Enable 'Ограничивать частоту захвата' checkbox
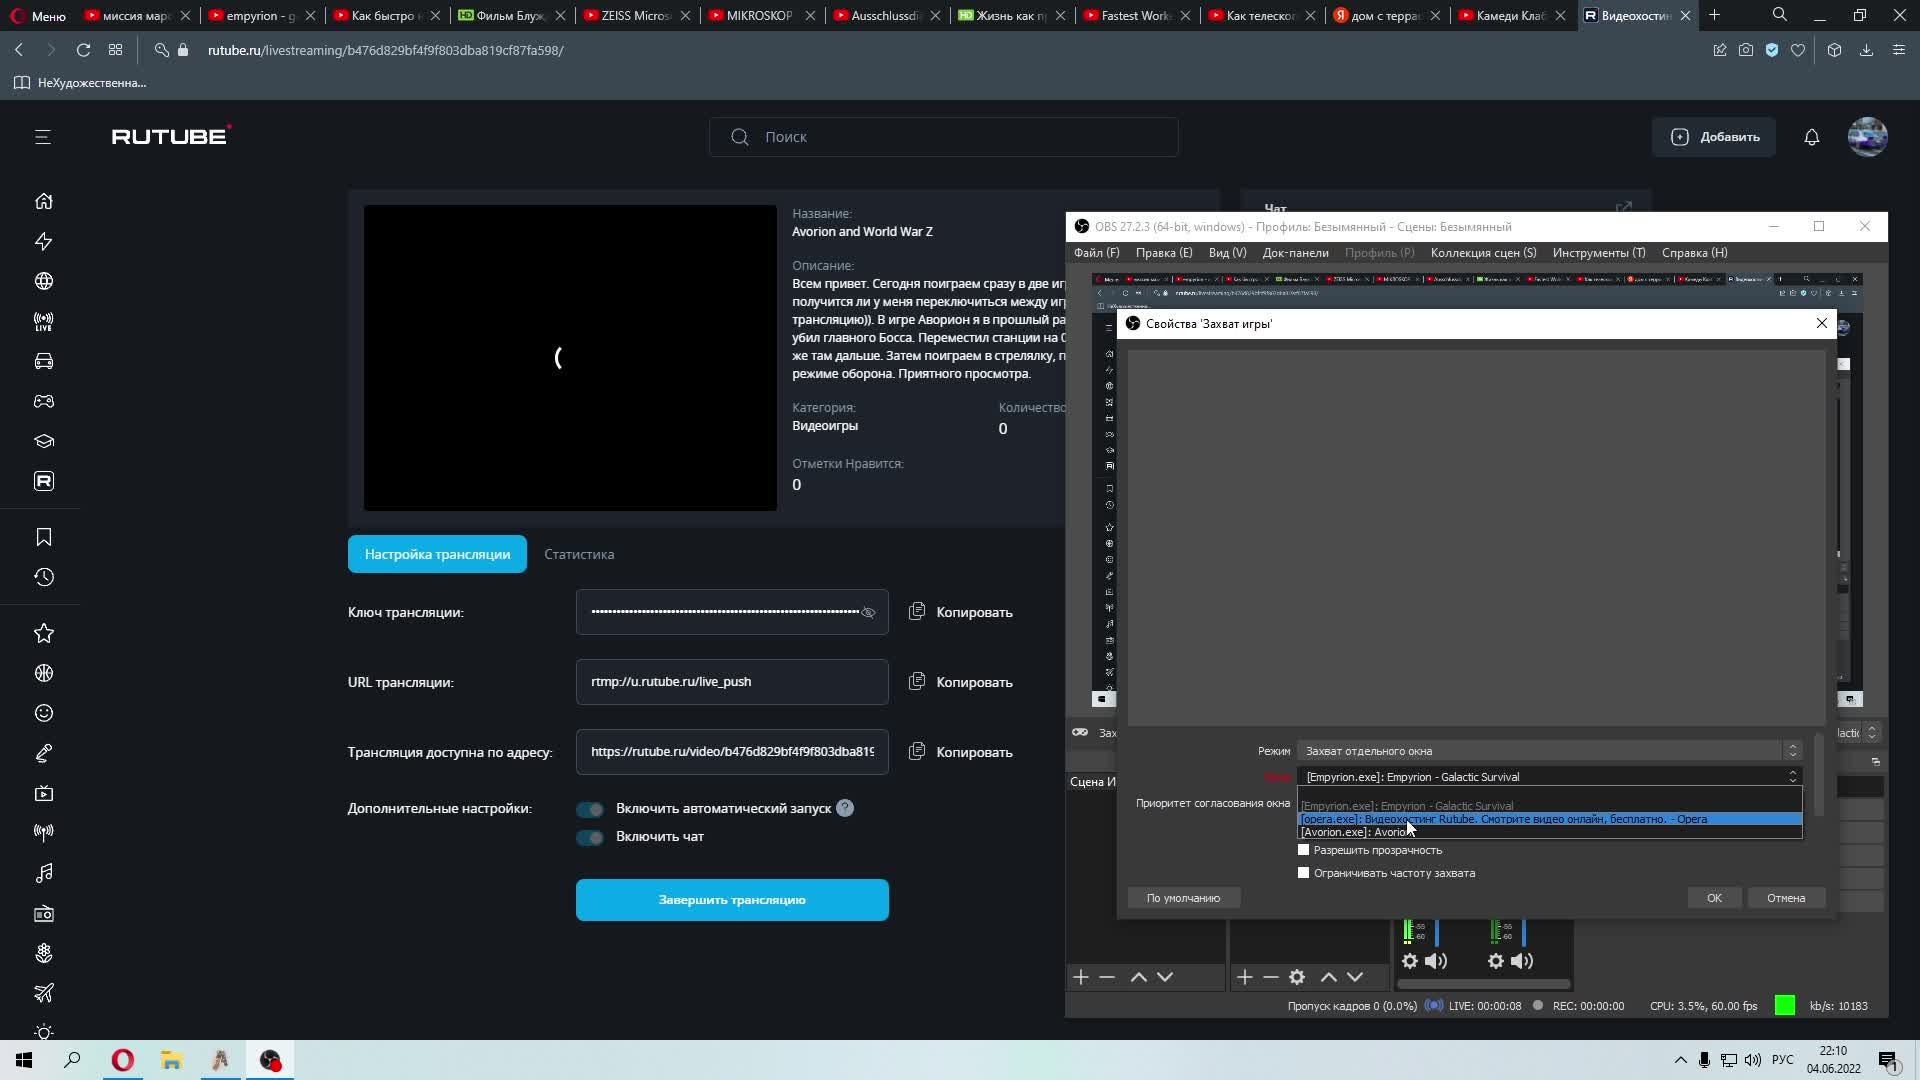This screenshot has width=1920, height=1080. click(1303, 873)
